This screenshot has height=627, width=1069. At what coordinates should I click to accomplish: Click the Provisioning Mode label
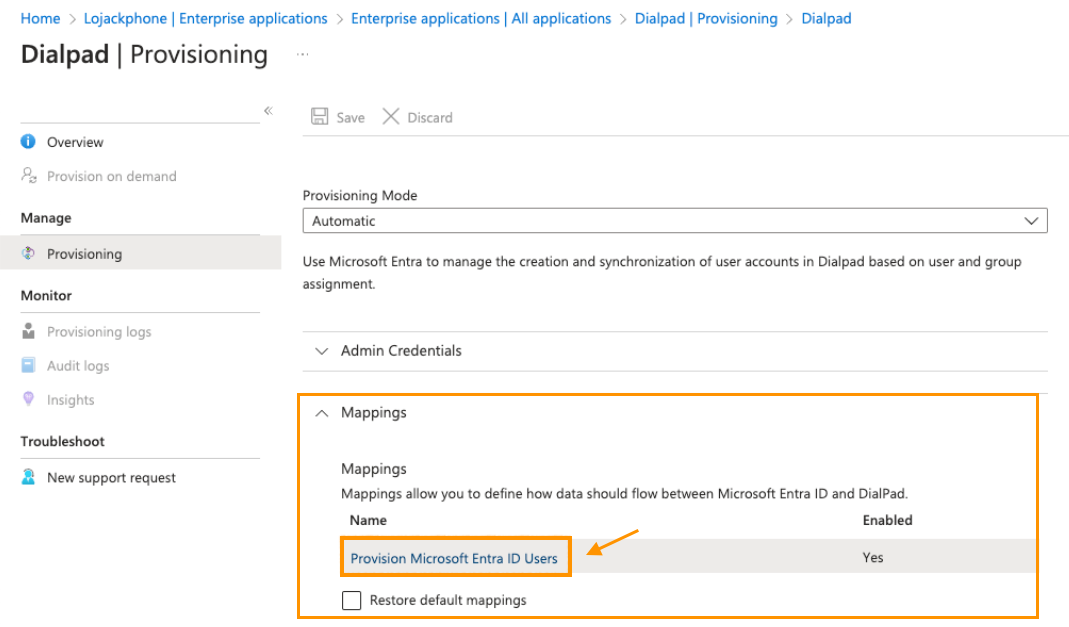point(360,196)
